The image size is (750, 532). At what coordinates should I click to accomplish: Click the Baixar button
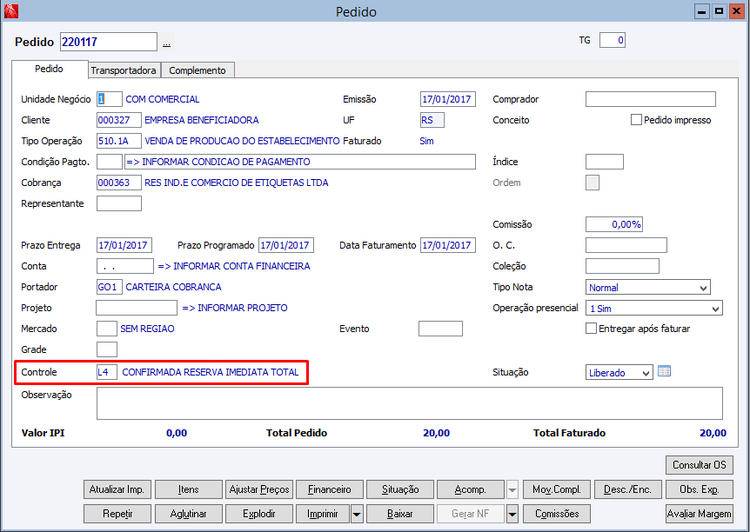pyautogui.click(x=400, y=514)
